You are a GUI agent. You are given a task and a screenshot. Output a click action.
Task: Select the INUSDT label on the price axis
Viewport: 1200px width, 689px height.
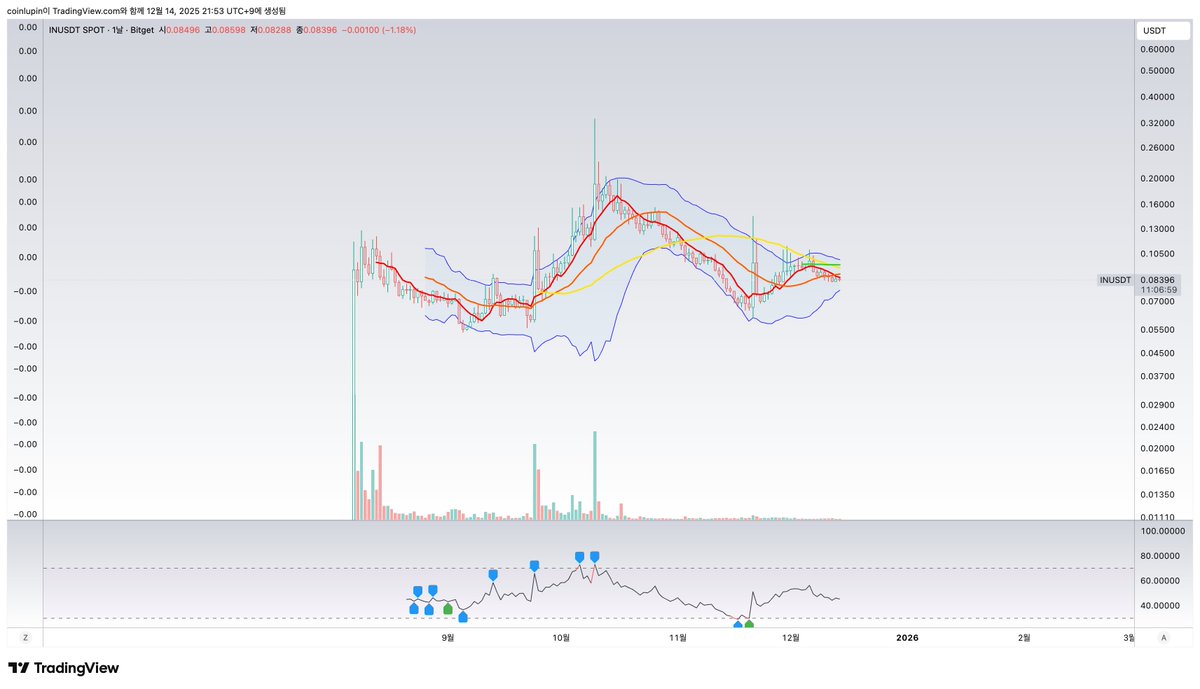pos(1116,280)
